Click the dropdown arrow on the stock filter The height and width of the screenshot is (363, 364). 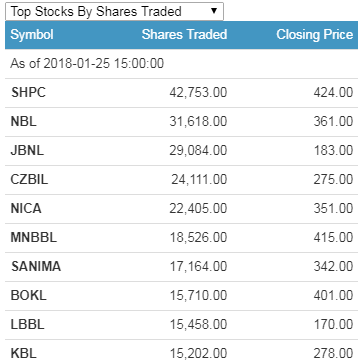[x=214, y=11]
